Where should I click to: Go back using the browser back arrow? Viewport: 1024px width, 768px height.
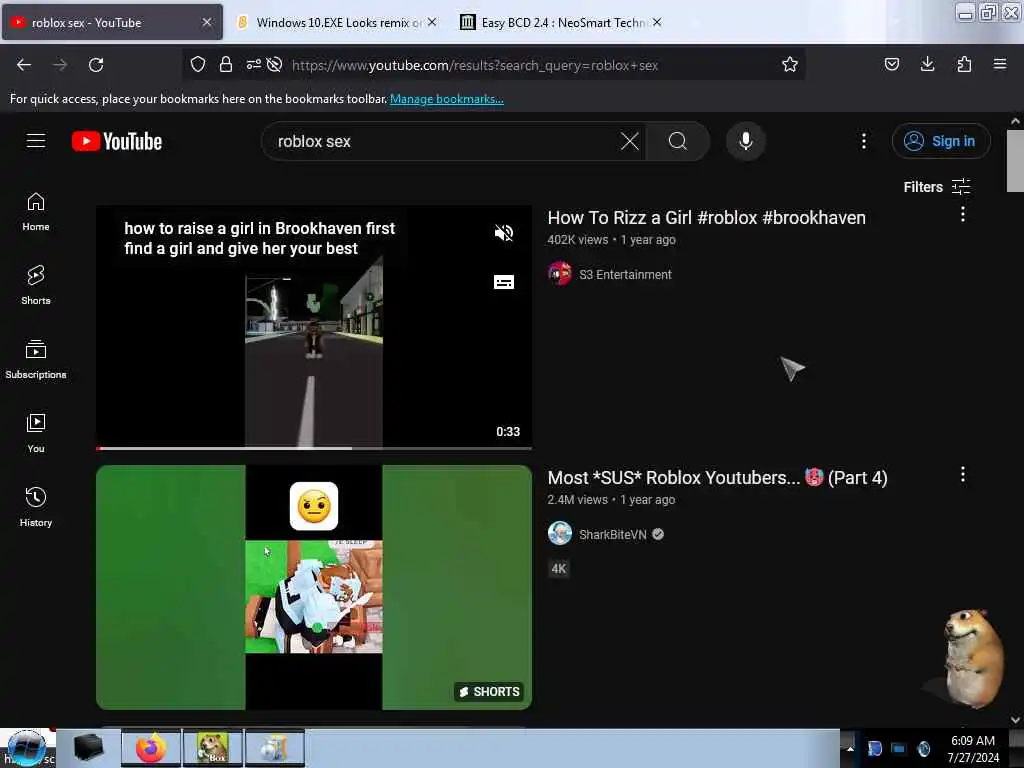pos(24,65)
